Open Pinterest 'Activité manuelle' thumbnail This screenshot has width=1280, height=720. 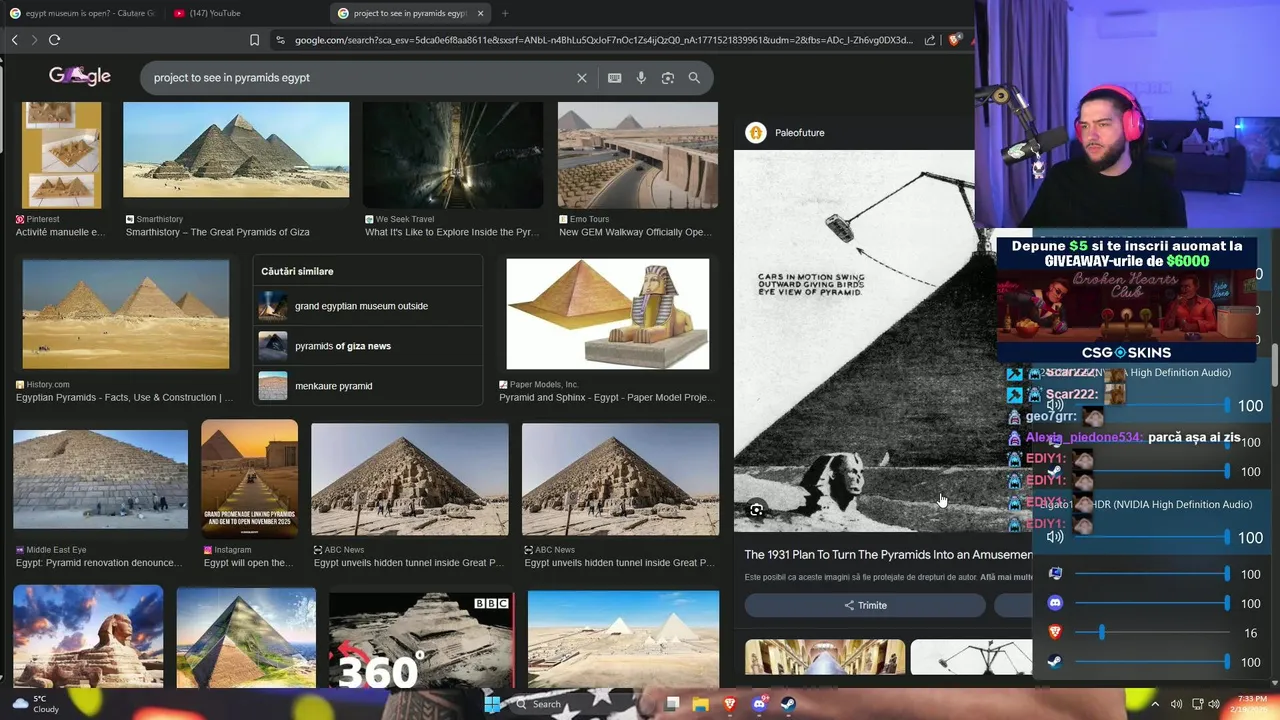coord(61,155)
